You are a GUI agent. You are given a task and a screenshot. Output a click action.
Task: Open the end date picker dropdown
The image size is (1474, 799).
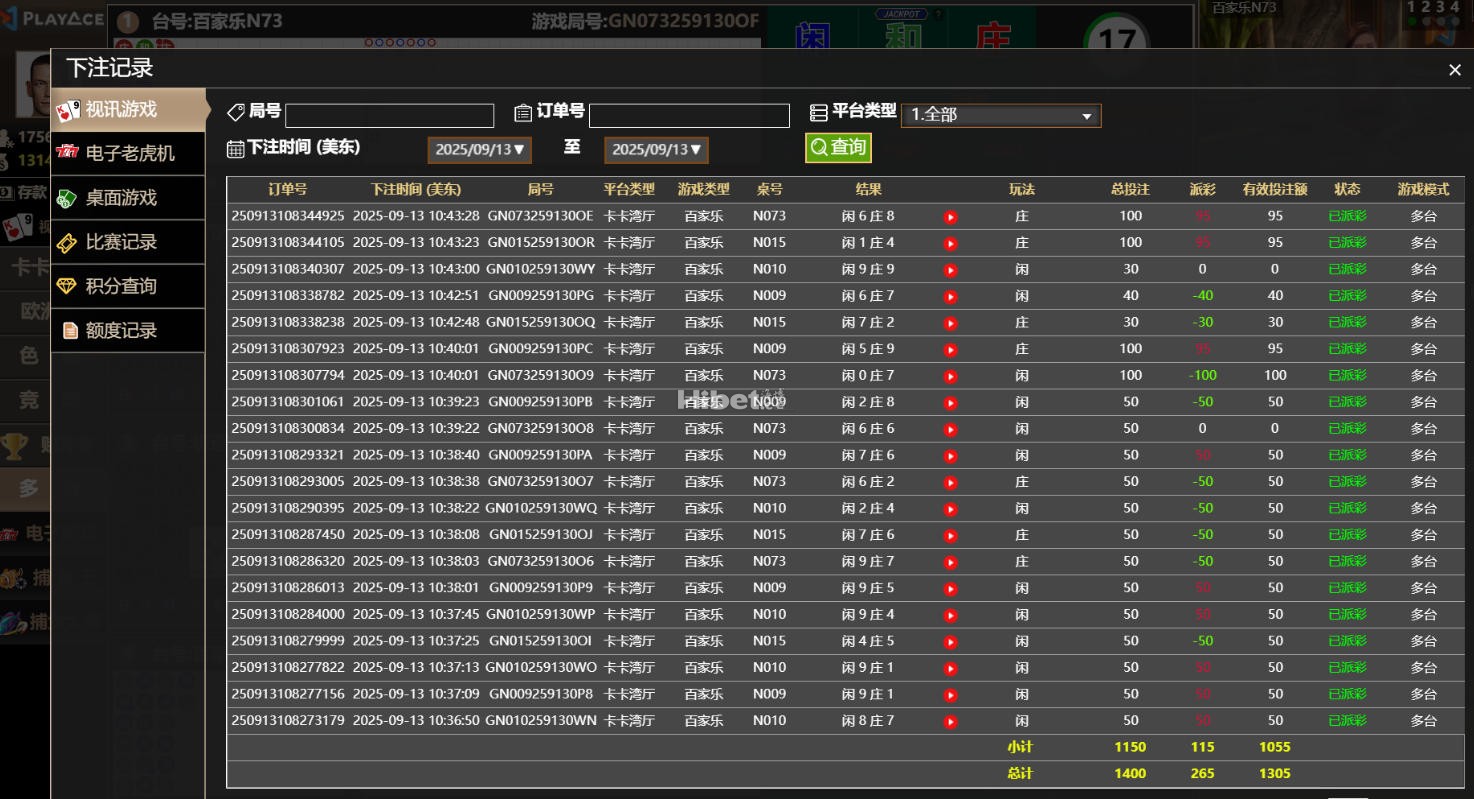point(656,150)
